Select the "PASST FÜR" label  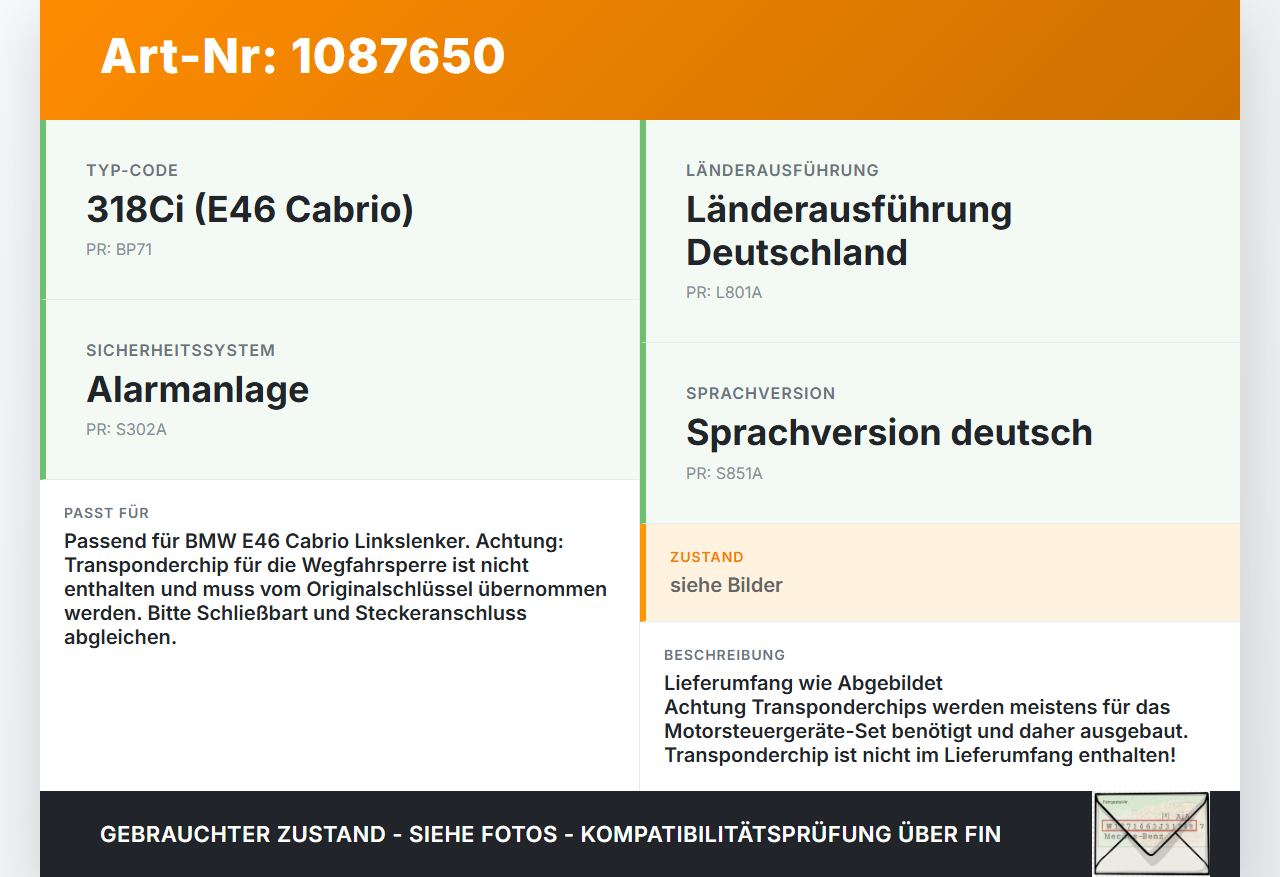(x=107, y=513)
